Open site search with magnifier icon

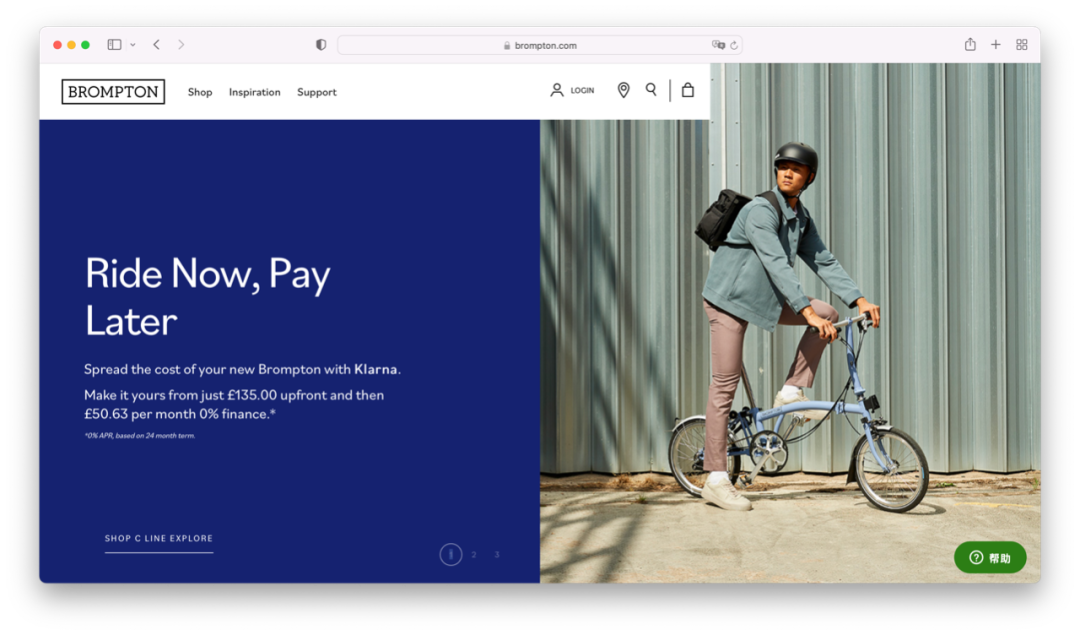click(651, 90)
